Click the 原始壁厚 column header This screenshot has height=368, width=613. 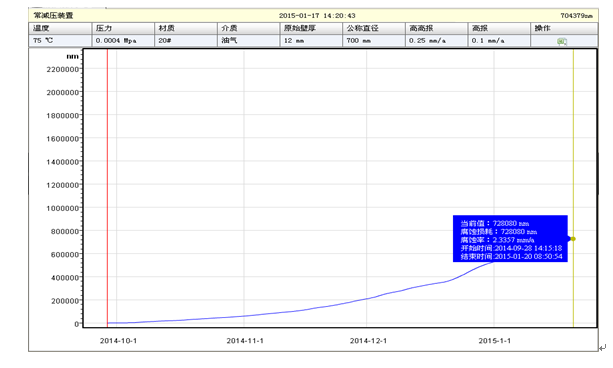tap(311, 28)
